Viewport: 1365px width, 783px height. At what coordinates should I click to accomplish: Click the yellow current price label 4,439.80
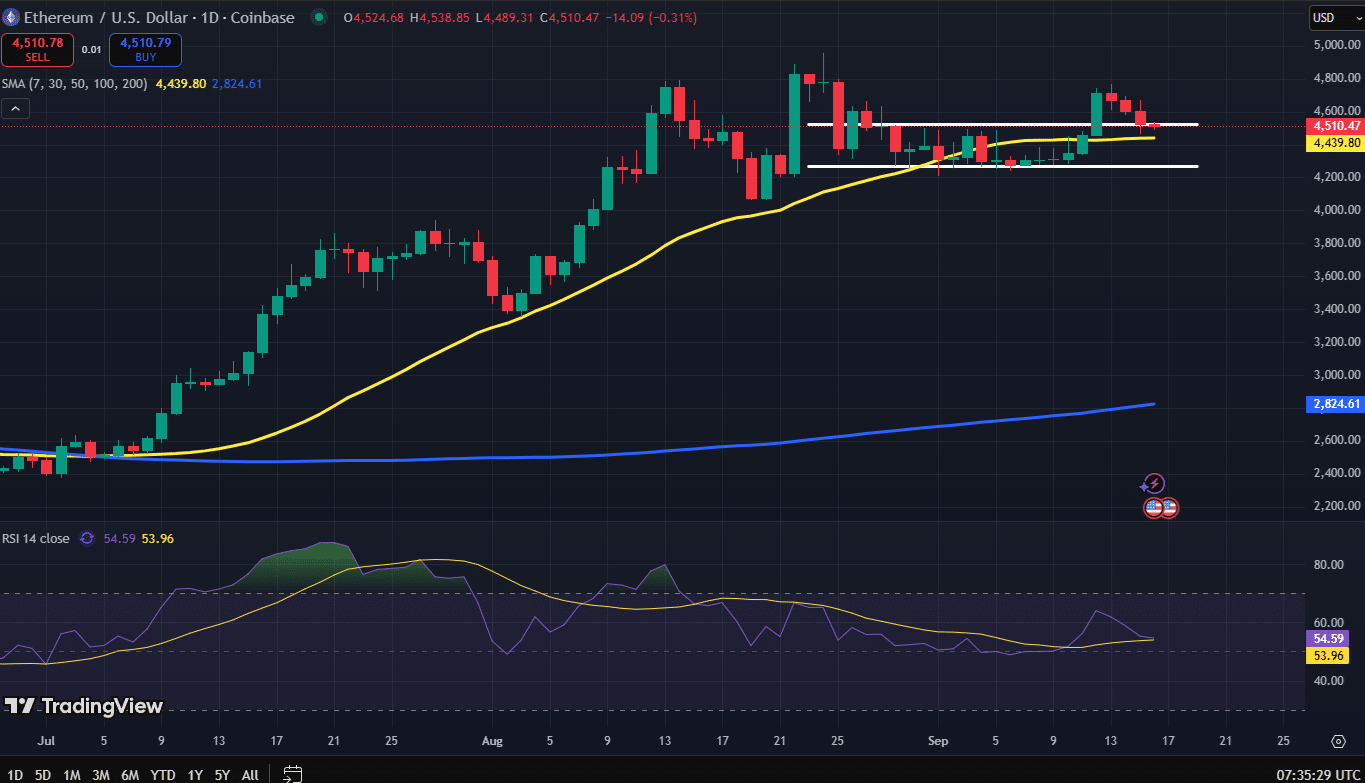tap(1335, 143)
